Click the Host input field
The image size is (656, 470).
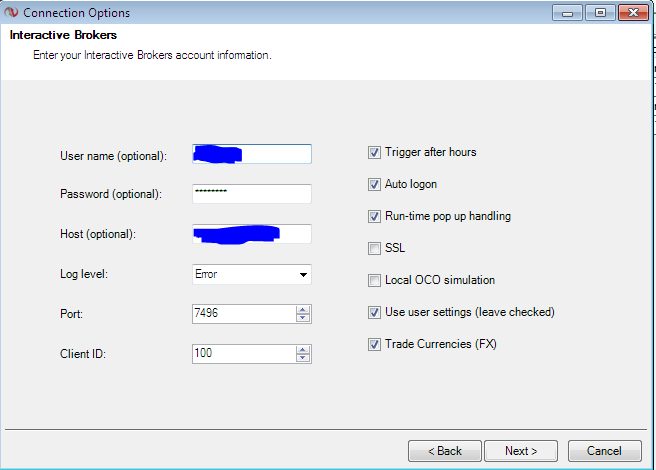(252, 234)
